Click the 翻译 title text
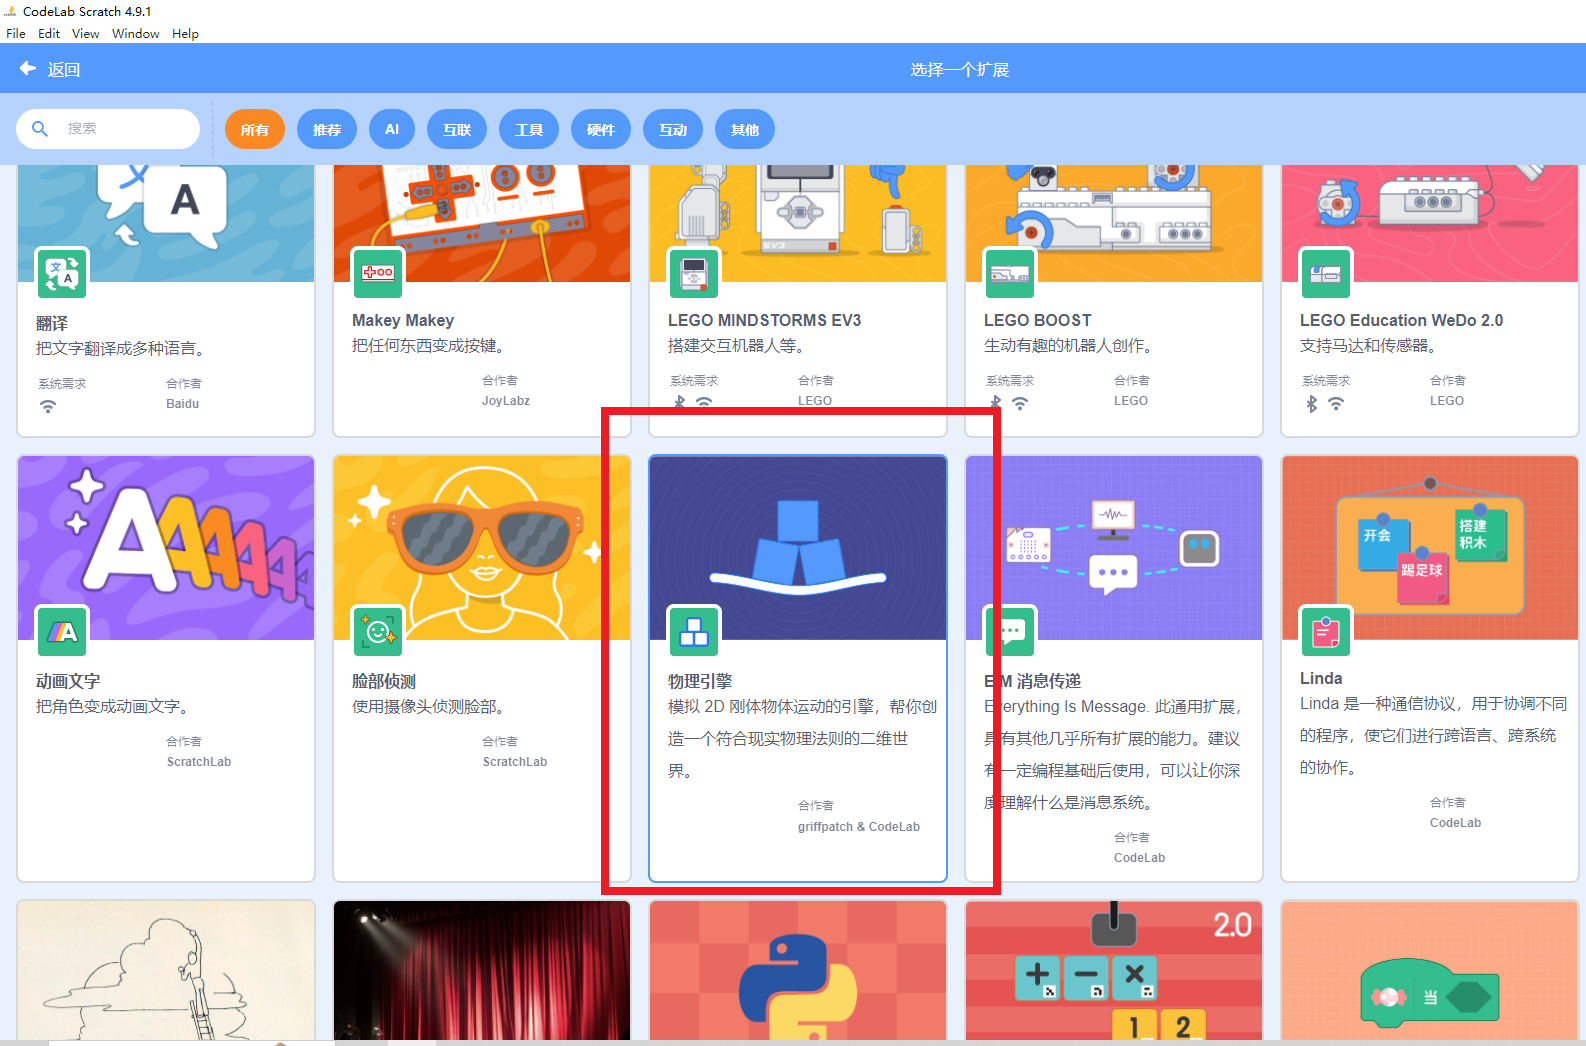This screenshot has width=1586, height=1046. [x=52, y=323]
